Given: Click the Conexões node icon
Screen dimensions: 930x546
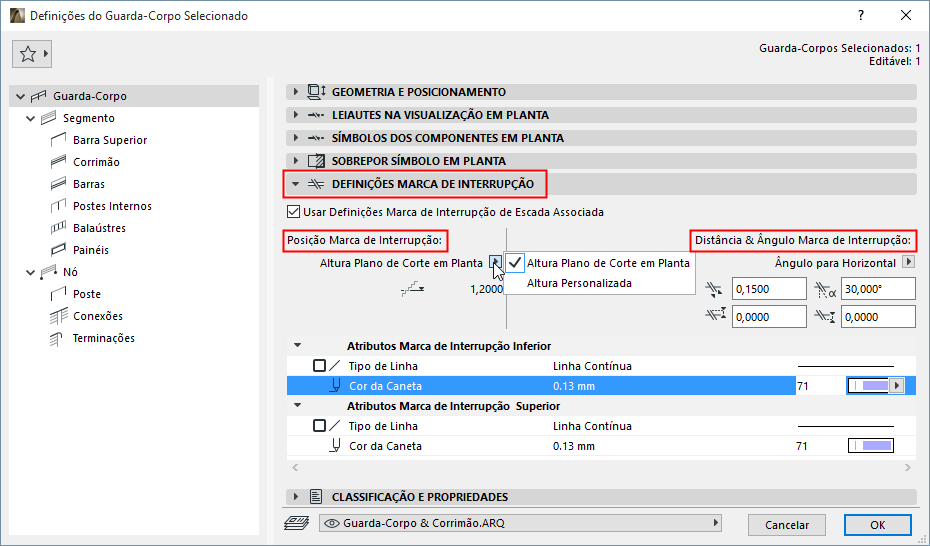Looking at the screenshot, I should coord(58,316).
